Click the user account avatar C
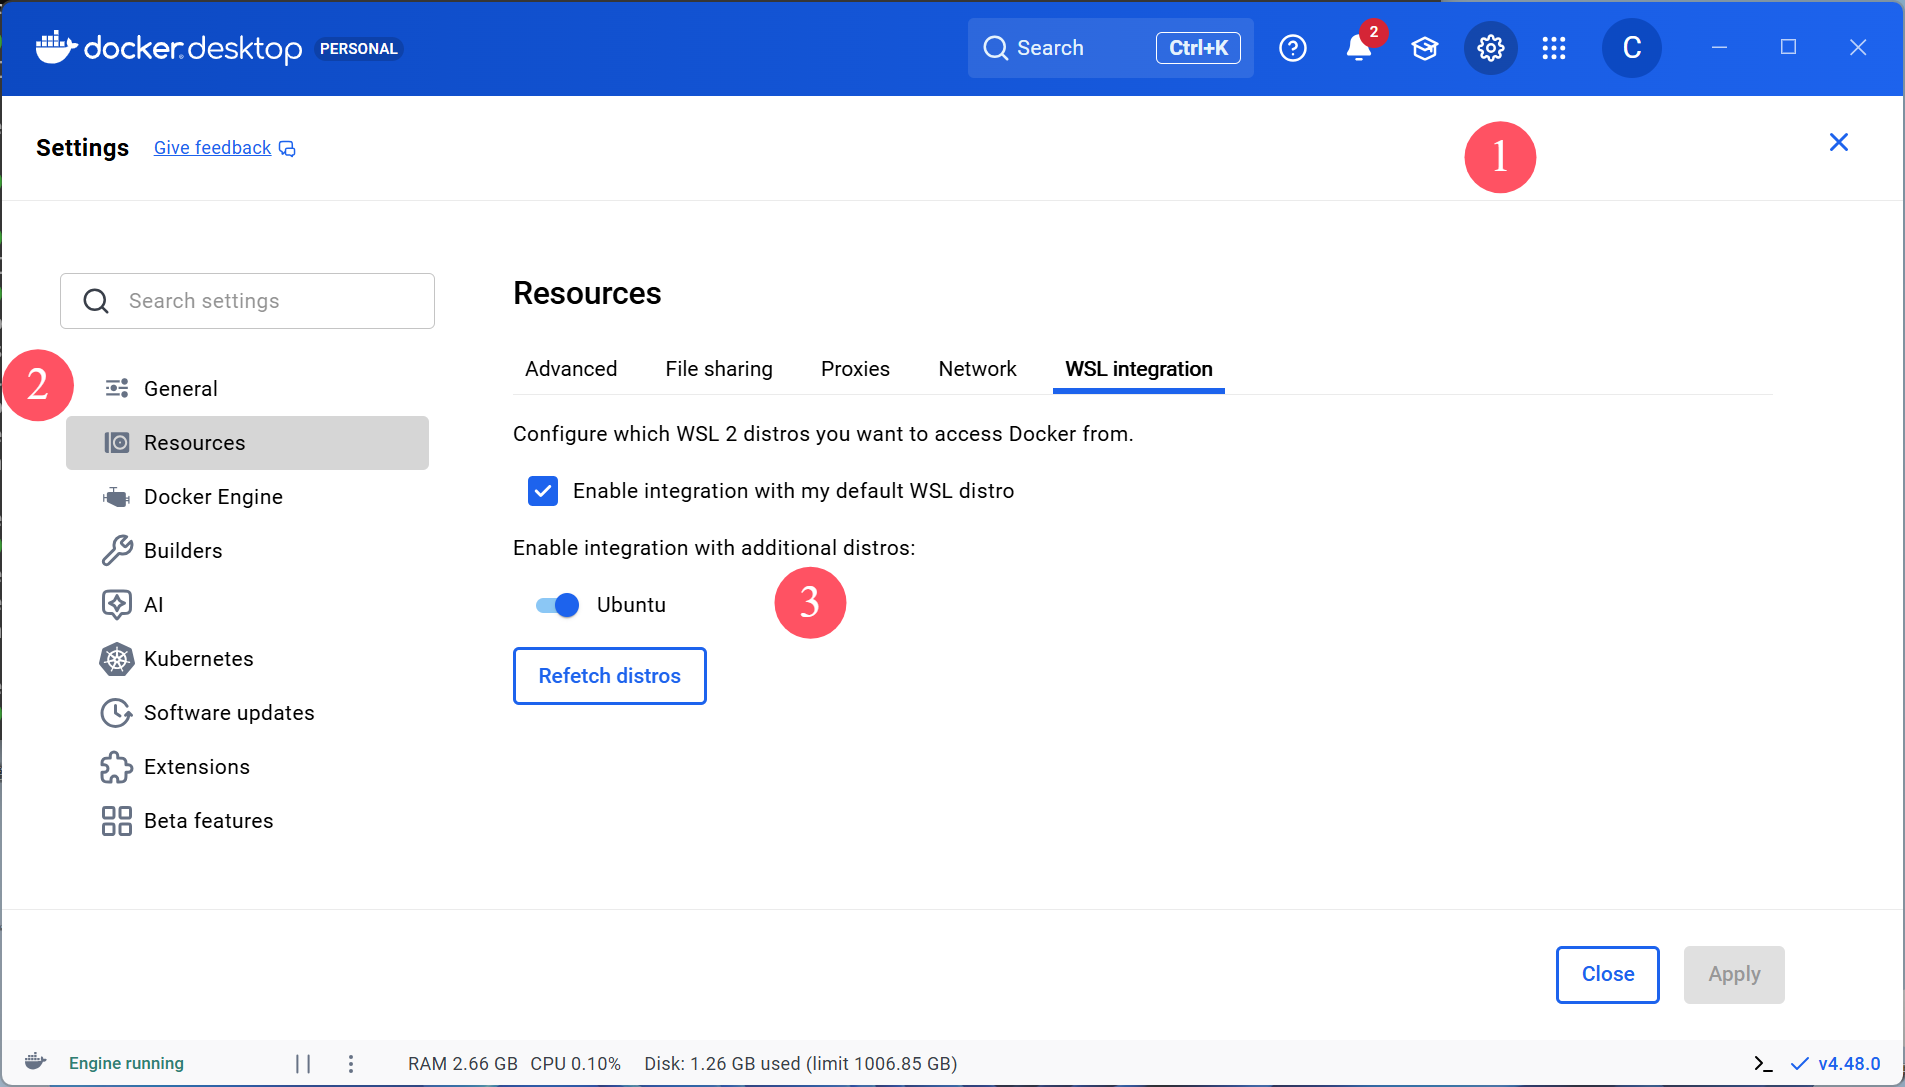 (1631, 48)
